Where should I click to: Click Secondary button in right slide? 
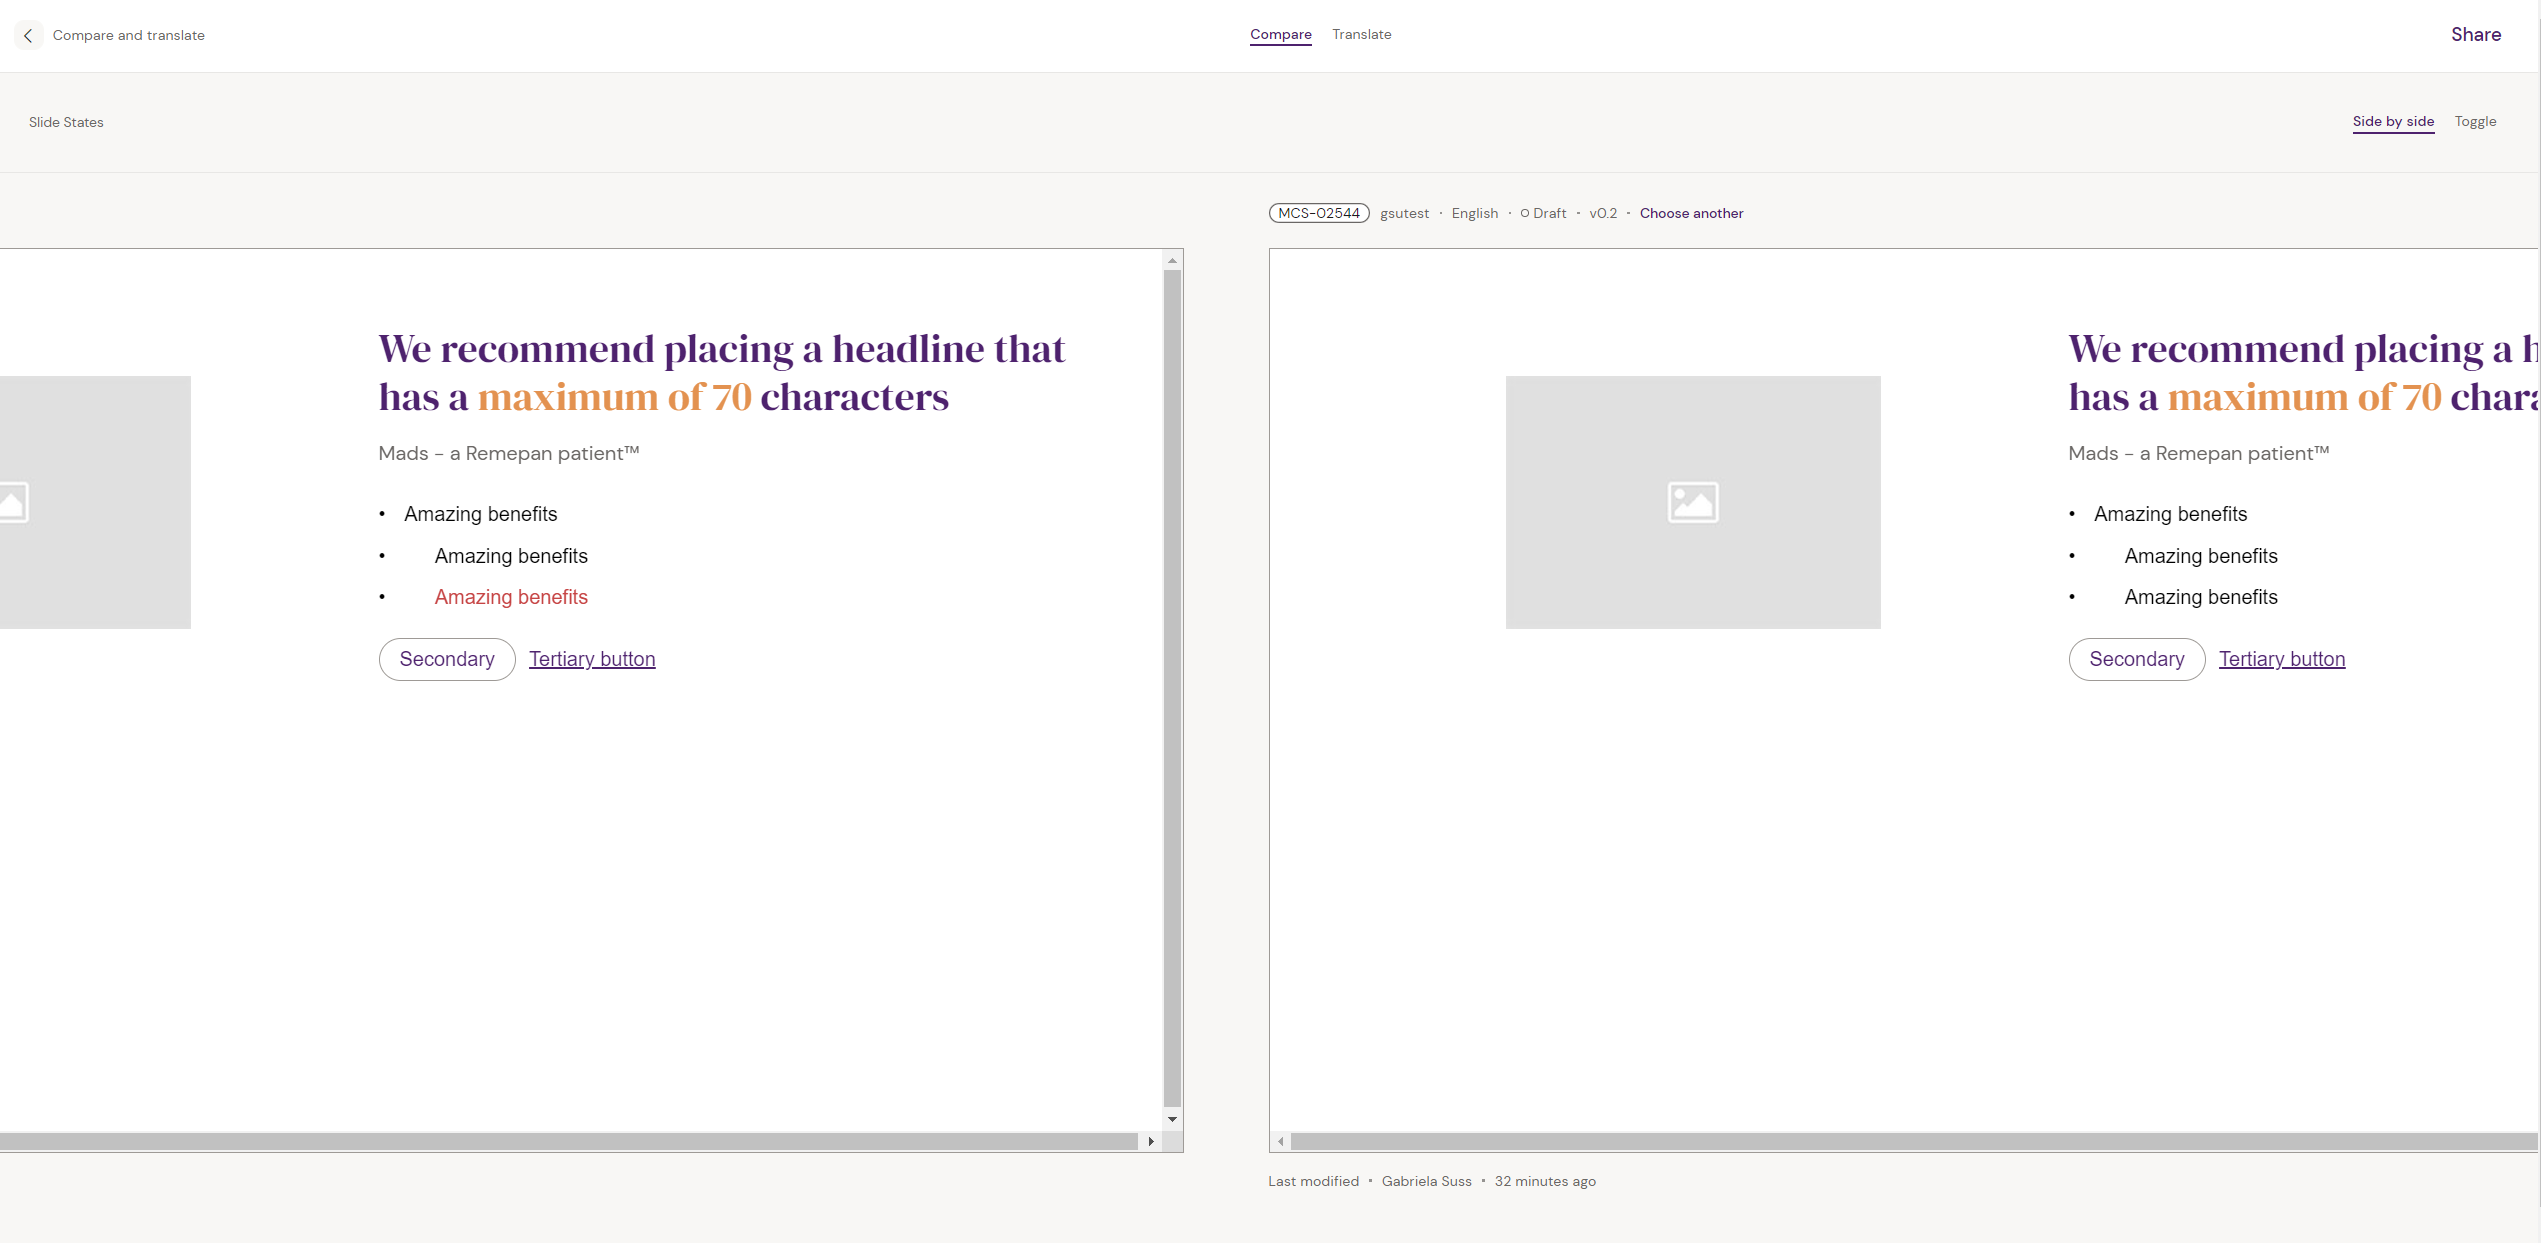(x=2136, y=659)
